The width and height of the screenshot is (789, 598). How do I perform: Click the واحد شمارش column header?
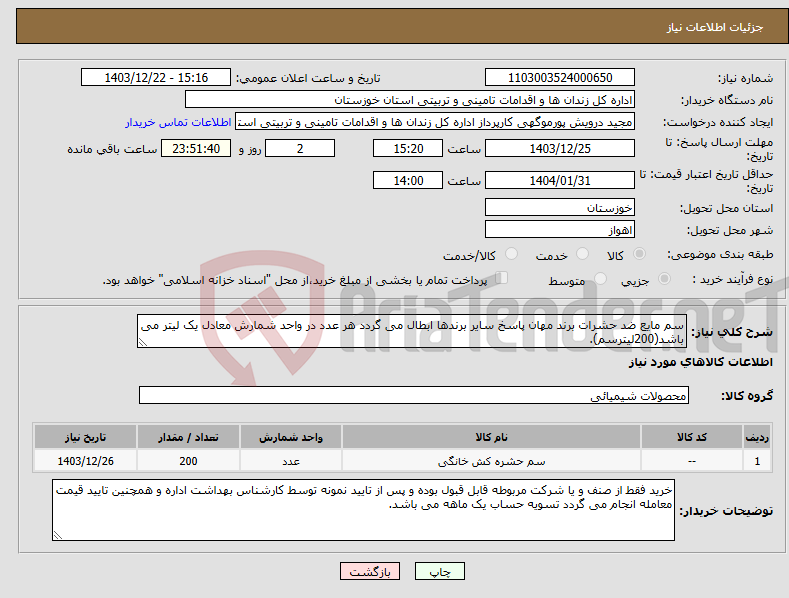291,437
